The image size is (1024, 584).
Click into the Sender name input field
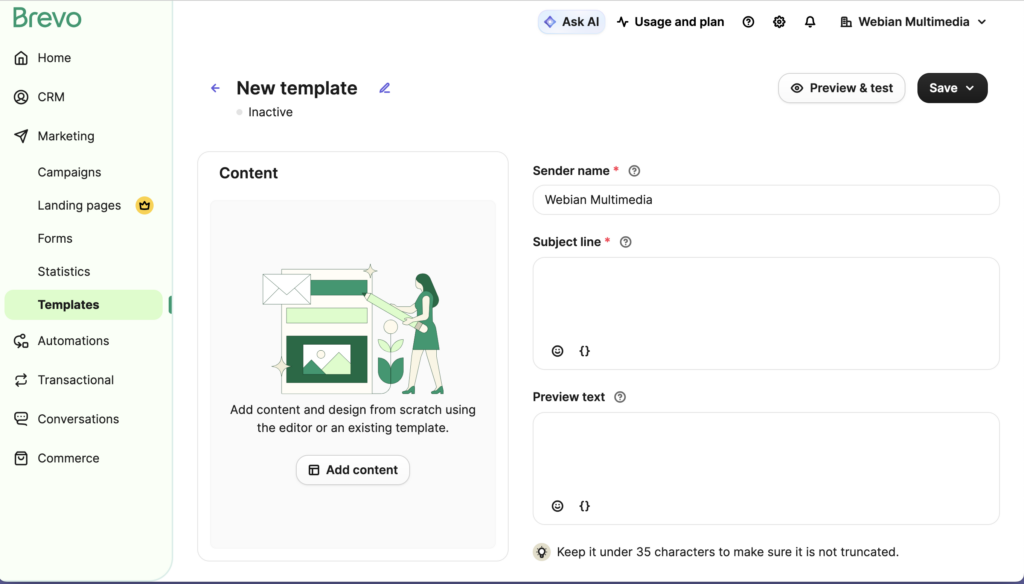pos(765,200)
